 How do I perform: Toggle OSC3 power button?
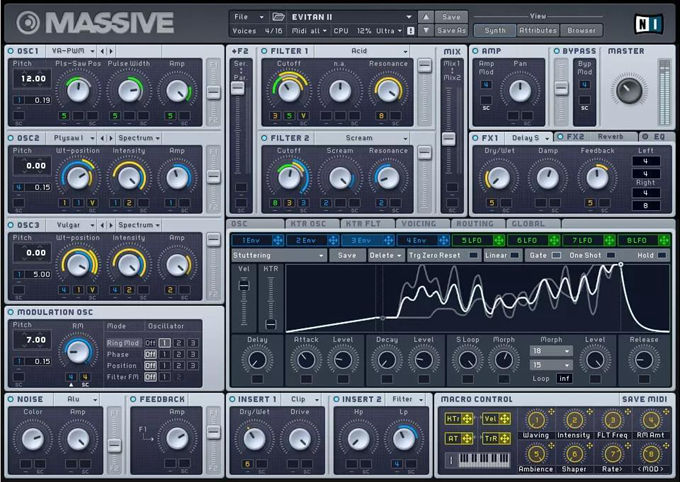pos(11,225)
